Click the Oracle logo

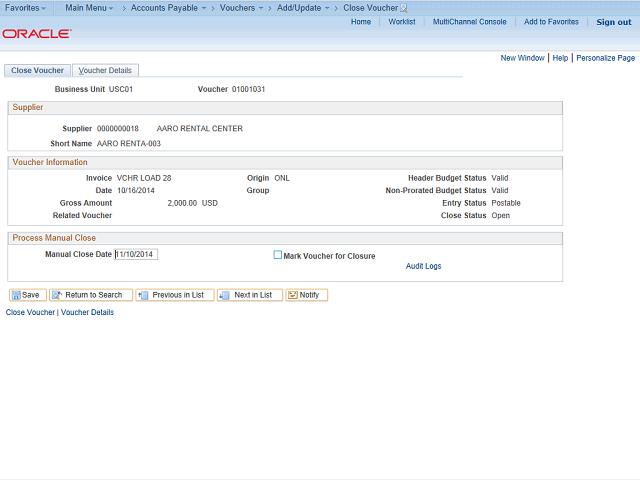tap(37, 33)
